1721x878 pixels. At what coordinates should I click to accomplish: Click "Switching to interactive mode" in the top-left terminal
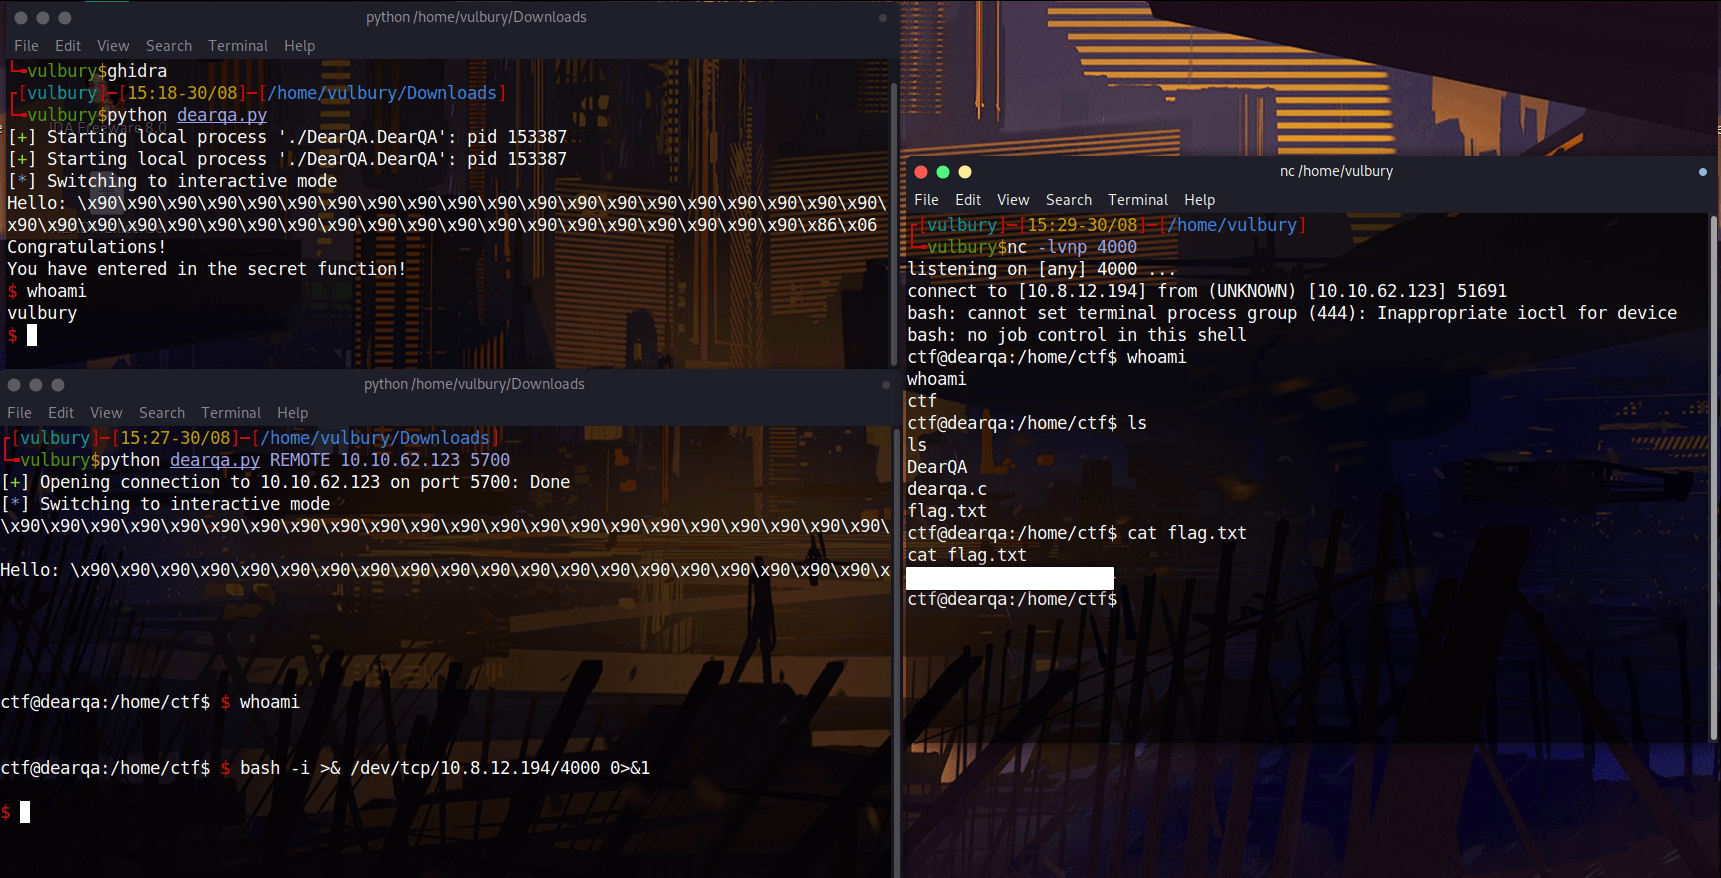pyautogui.click(x=192, y=181)
